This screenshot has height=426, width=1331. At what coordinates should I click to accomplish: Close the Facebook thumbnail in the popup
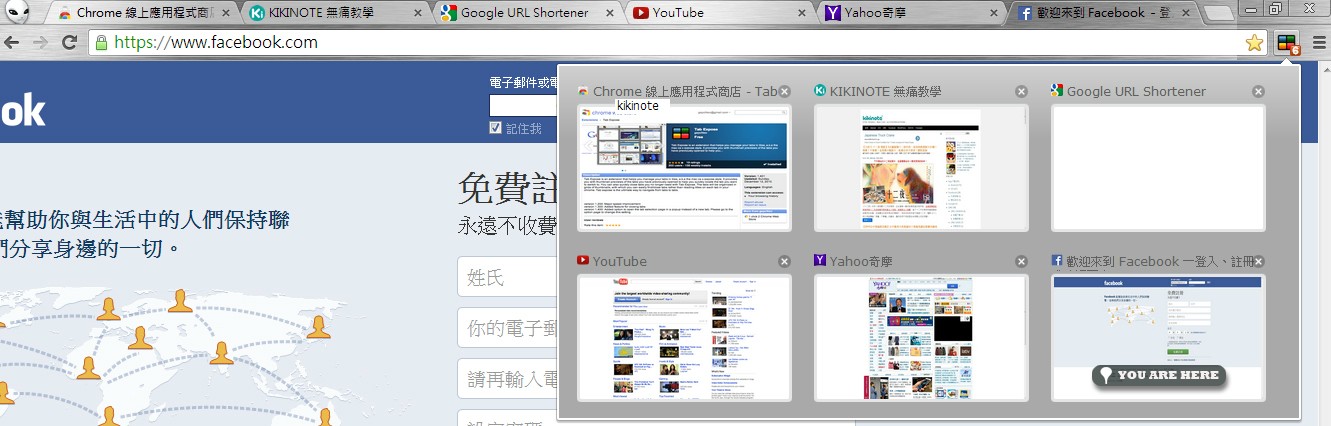(1258, 261)
